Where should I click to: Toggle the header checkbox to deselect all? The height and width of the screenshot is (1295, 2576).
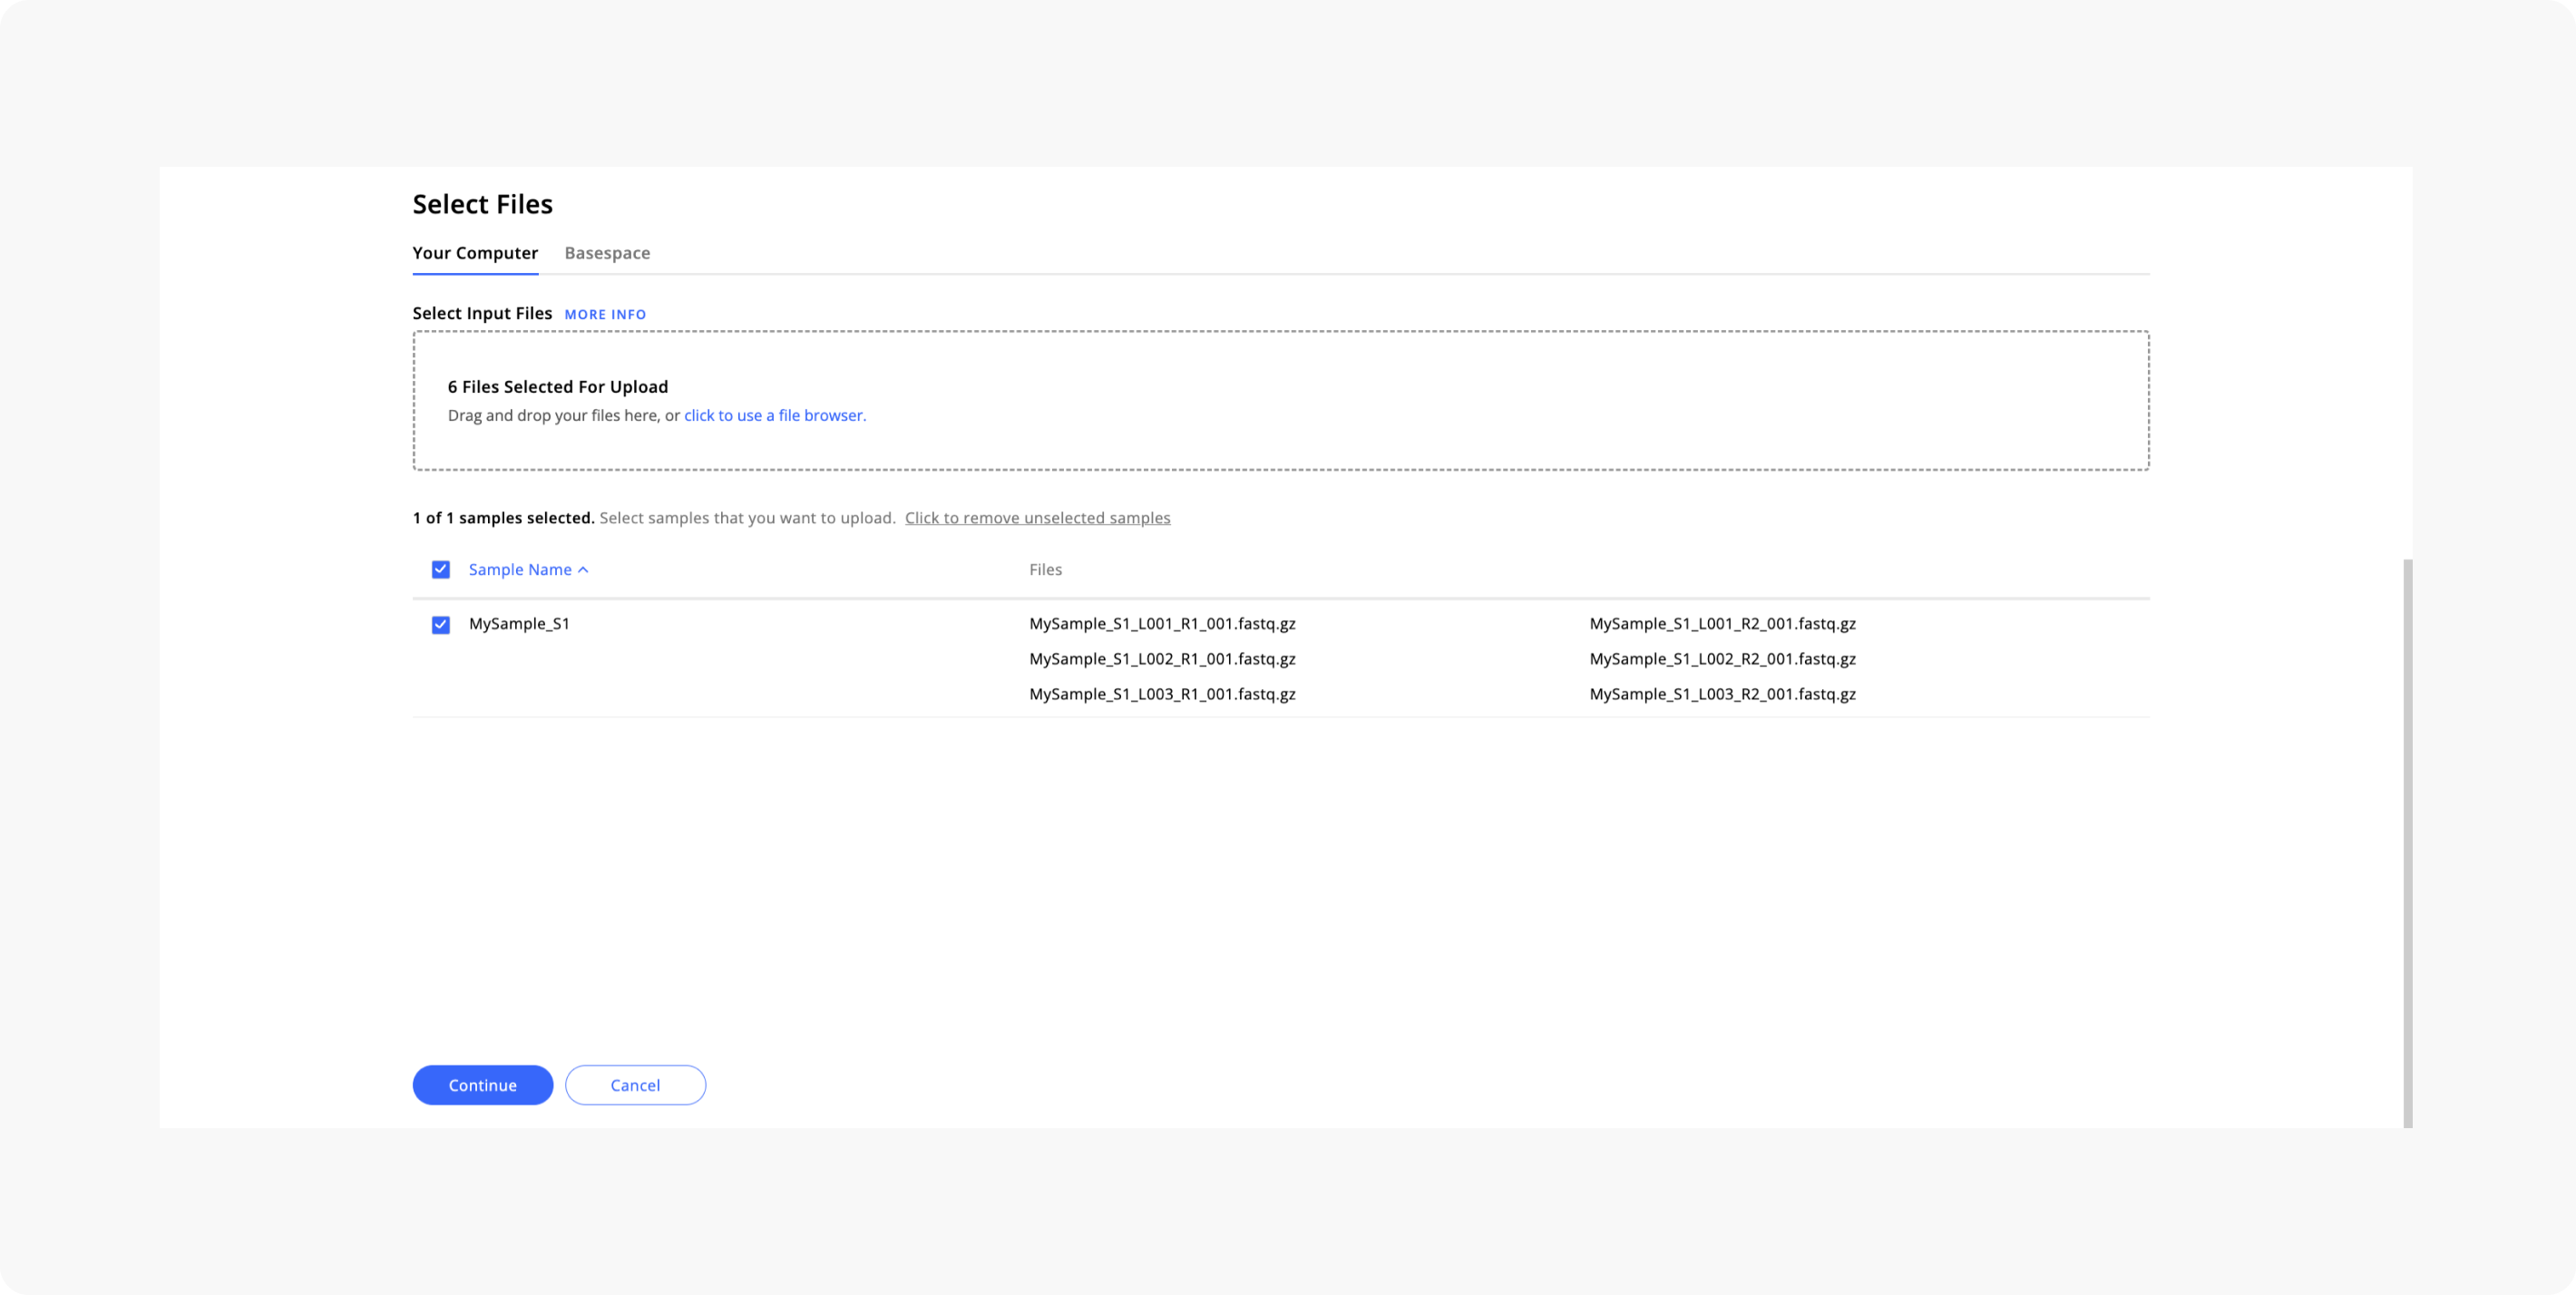(x=440, y=569)
